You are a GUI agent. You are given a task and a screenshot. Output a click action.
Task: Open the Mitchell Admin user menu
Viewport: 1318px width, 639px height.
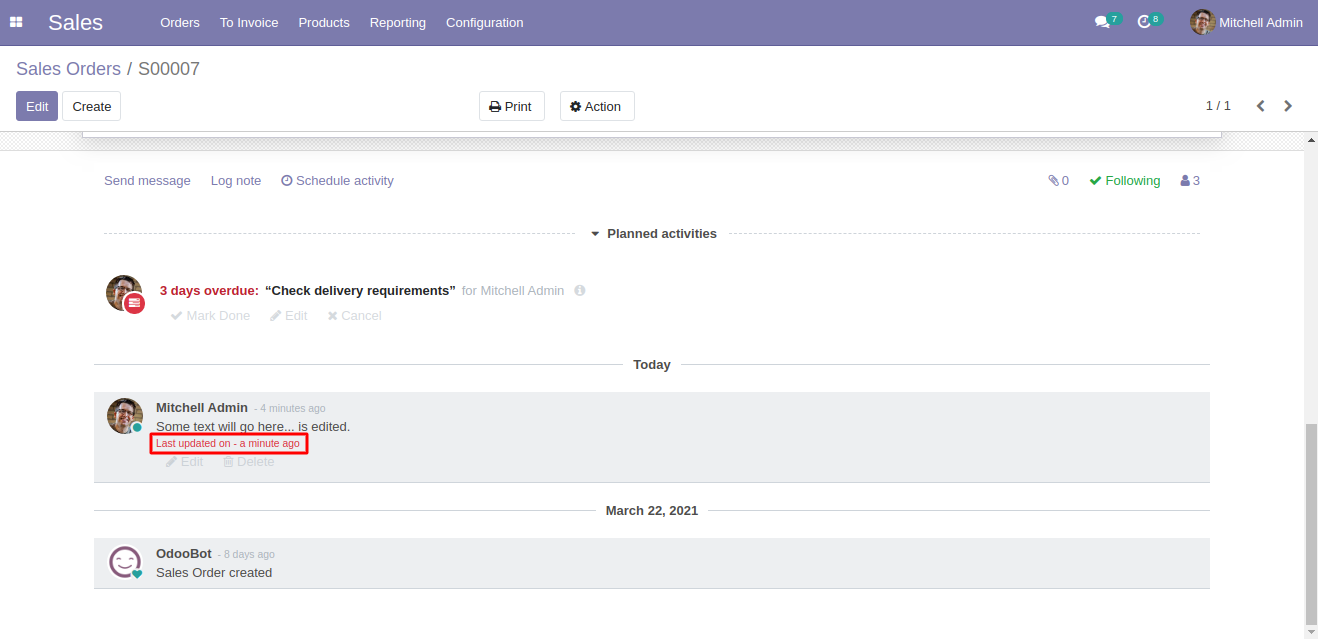pos(1246,22)
